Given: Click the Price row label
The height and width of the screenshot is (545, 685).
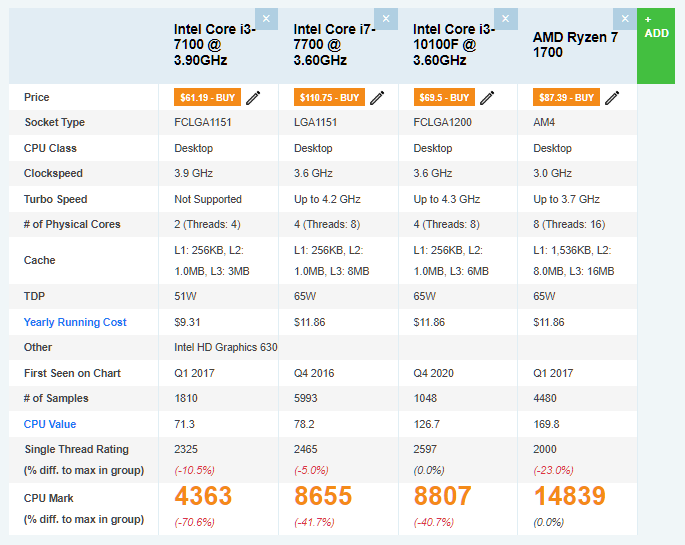Looking at the screenshot, I should pyautogui.click(x=37, y=97).
